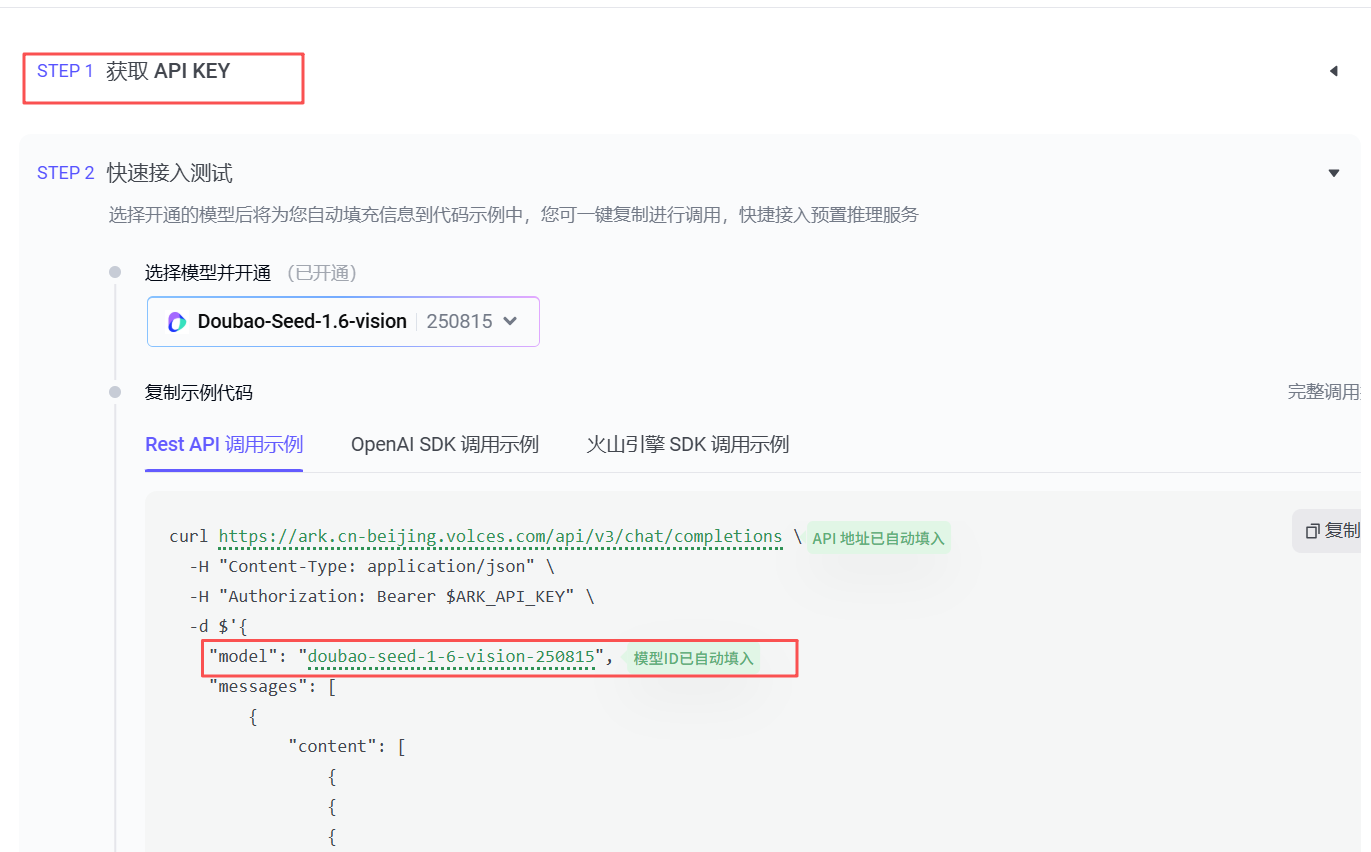This screenshot has width=1371, height=852.
Task: Collapse the STEP 2 快速接入测试 arrow
Action: point(1333,173)
